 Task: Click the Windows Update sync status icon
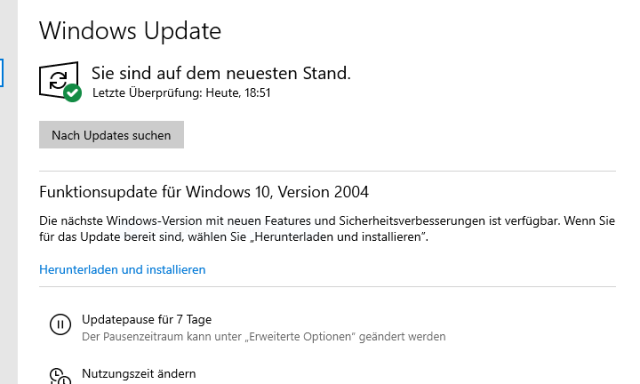coord(58,80)
